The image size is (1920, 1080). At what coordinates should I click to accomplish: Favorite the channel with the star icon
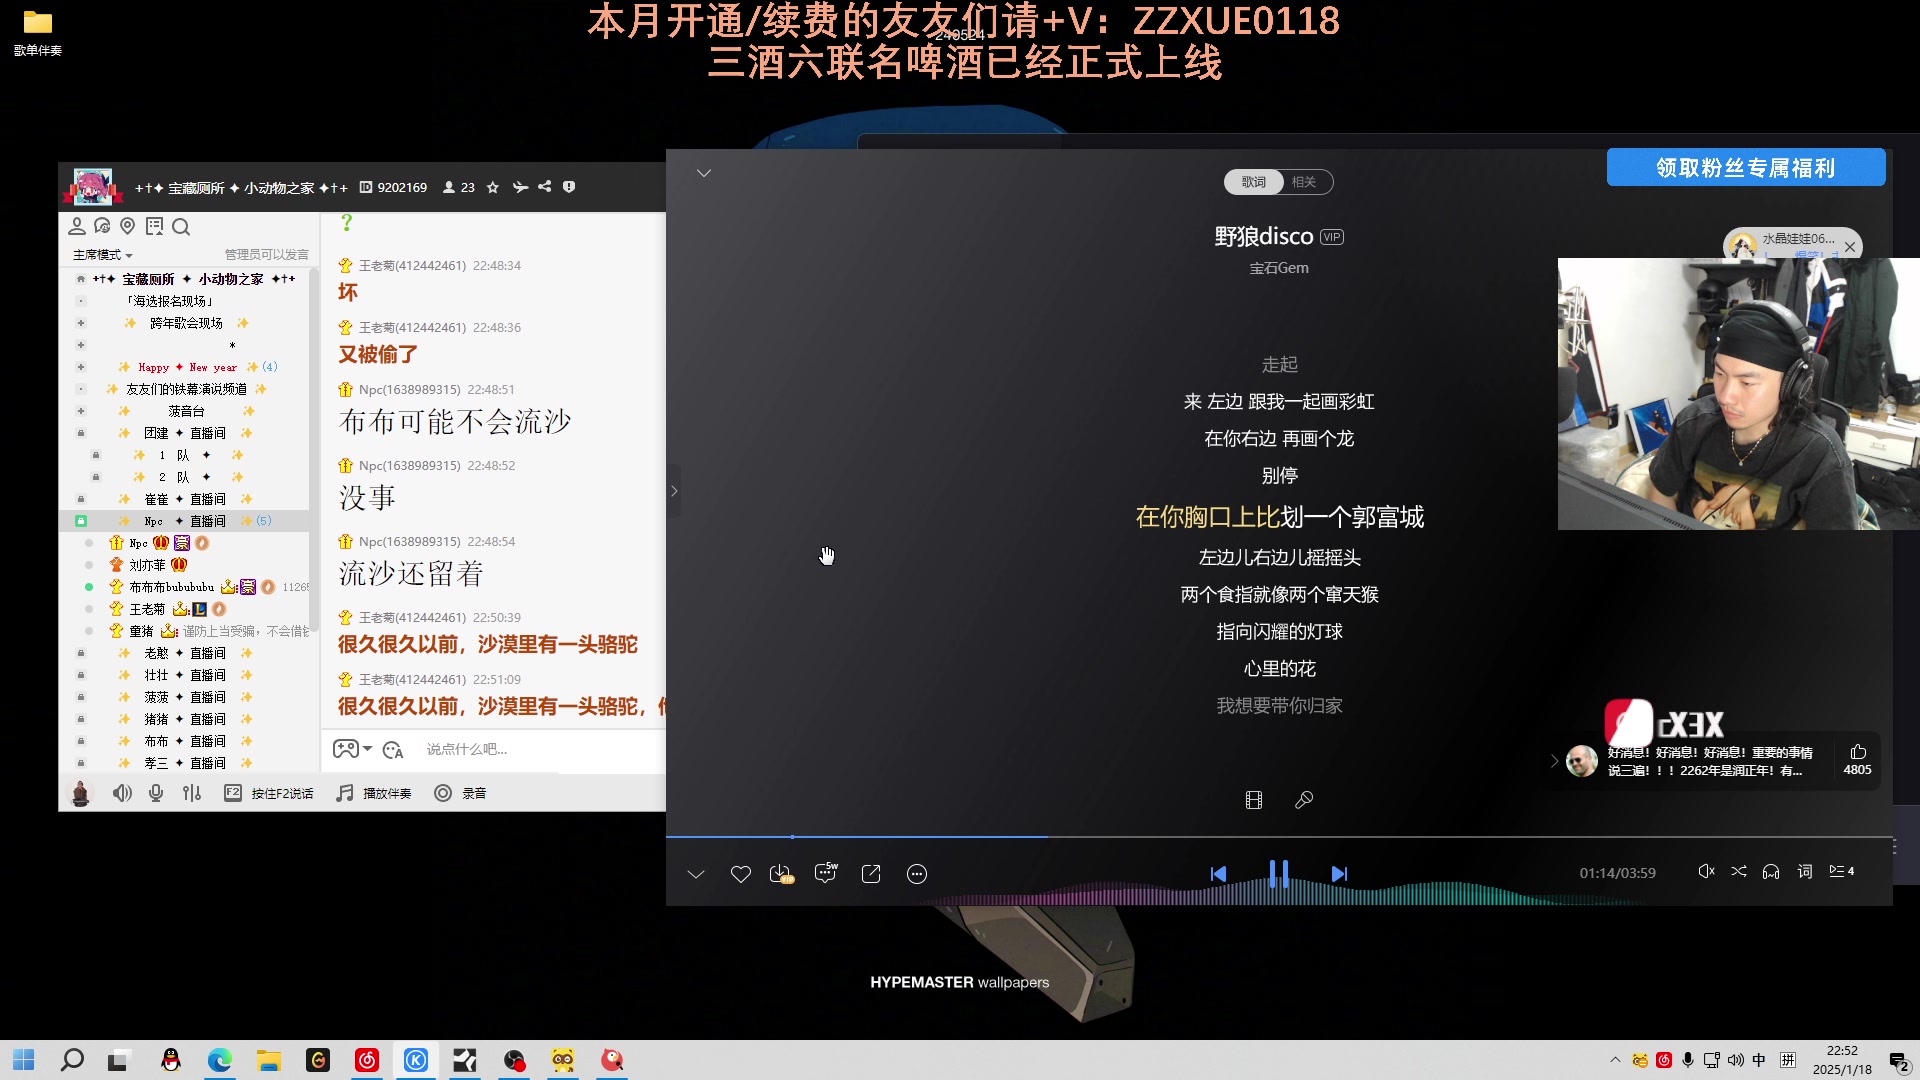coord(492,187)
